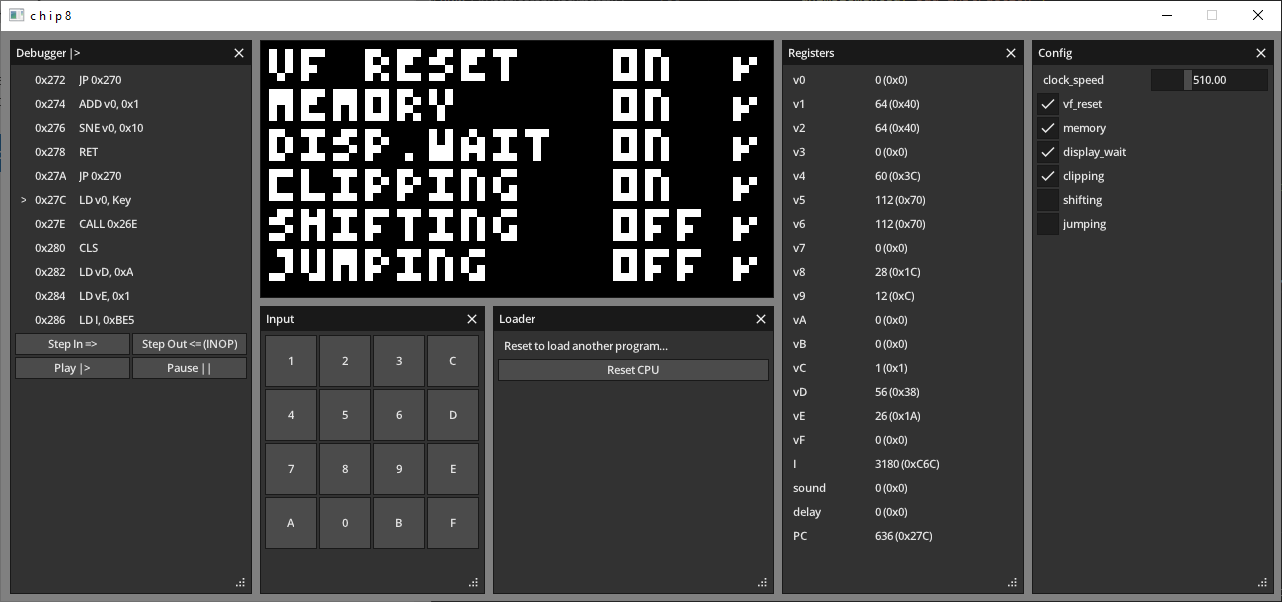Click the Registers panel resize grip
Screen dimensions: 1282x602
point(1013,583)
